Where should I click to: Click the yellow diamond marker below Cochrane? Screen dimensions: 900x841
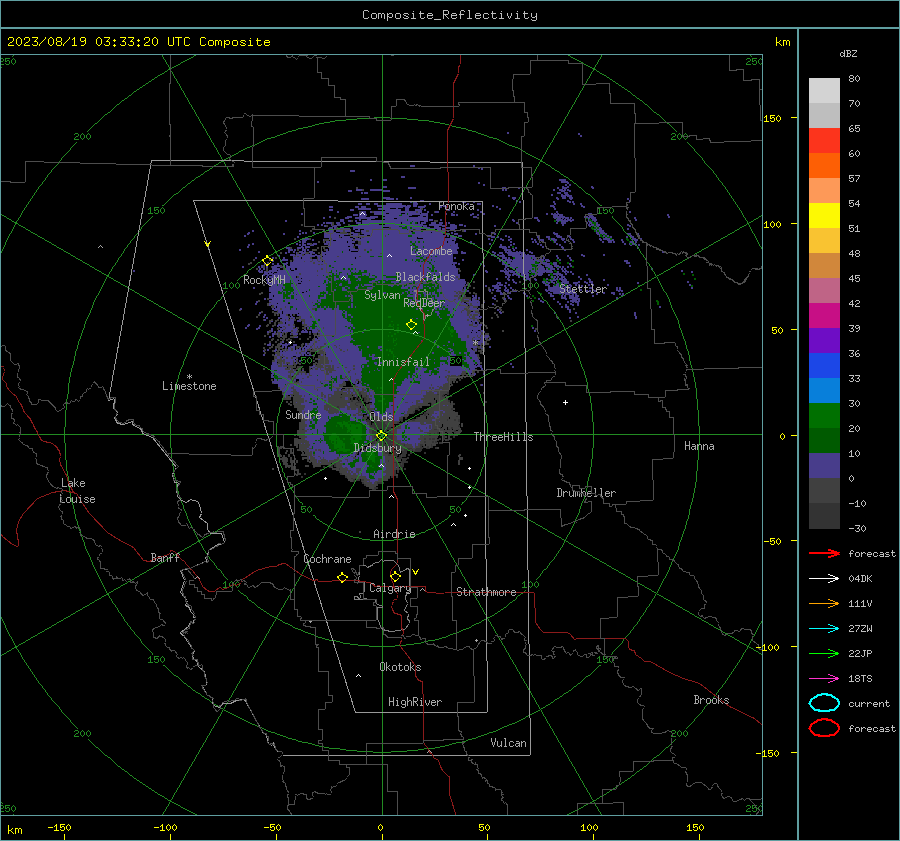(x=343, y=577)
